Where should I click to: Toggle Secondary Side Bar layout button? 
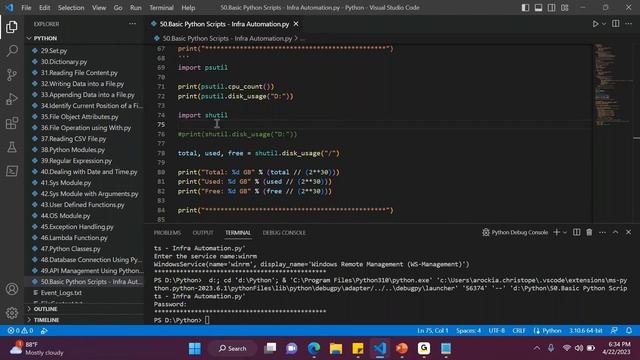551,8
